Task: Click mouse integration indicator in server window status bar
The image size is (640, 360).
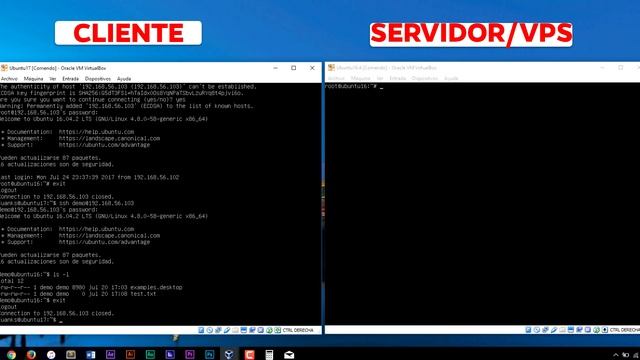Action: tap(596, 330)
